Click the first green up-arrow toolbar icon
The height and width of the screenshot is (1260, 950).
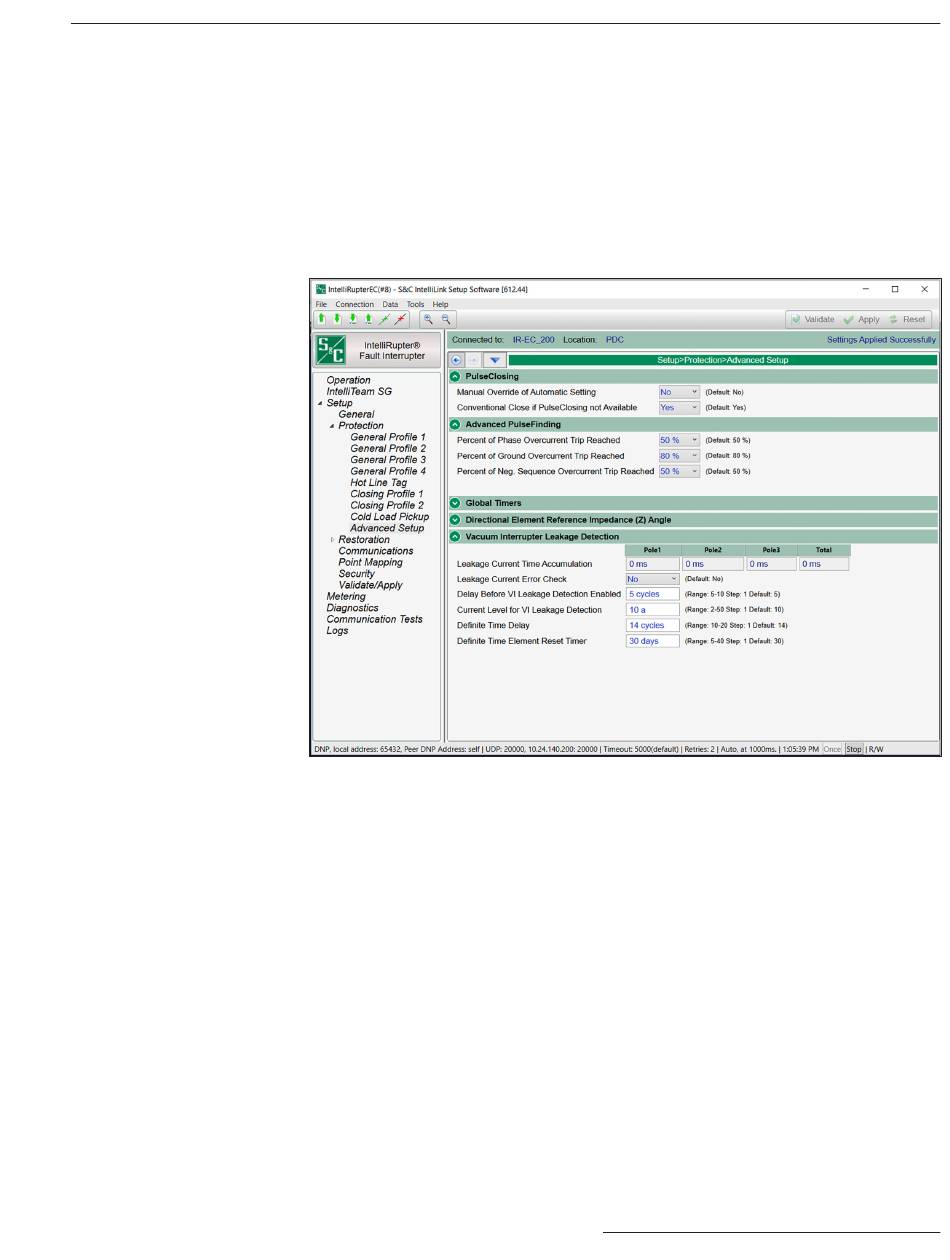[x=322, y=319]
